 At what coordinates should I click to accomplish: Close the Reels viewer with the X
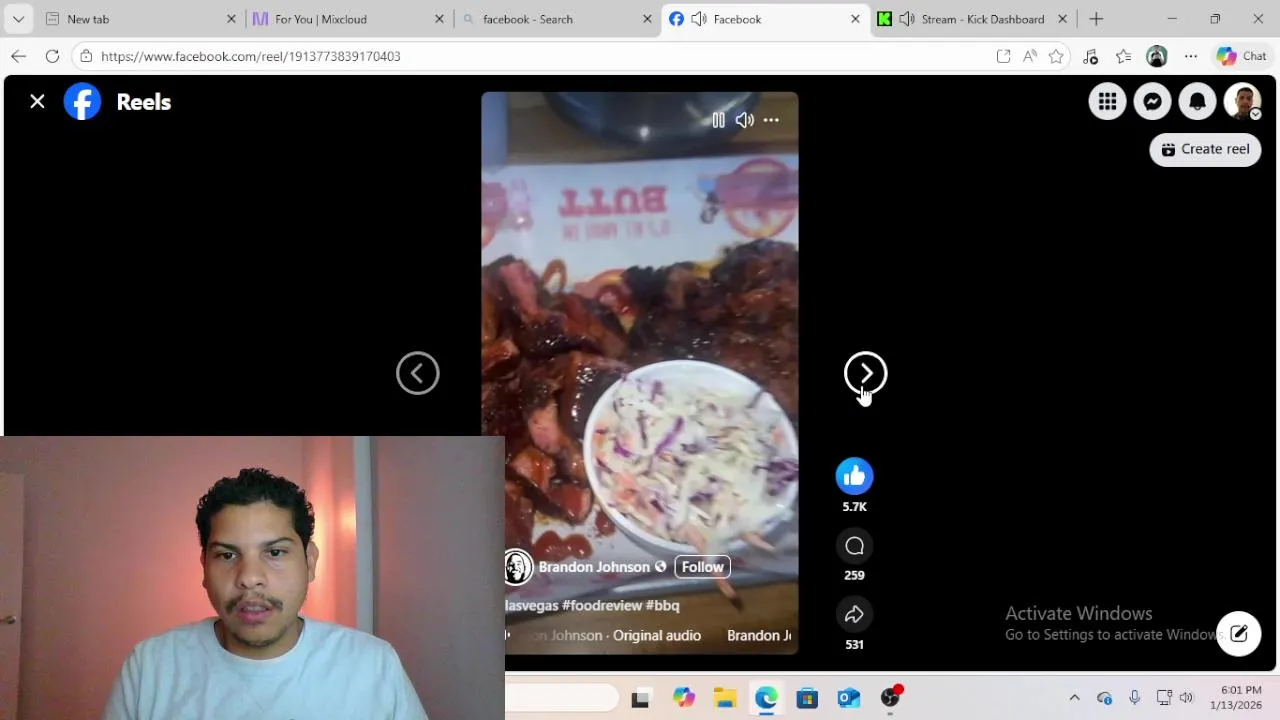(37, 101)
